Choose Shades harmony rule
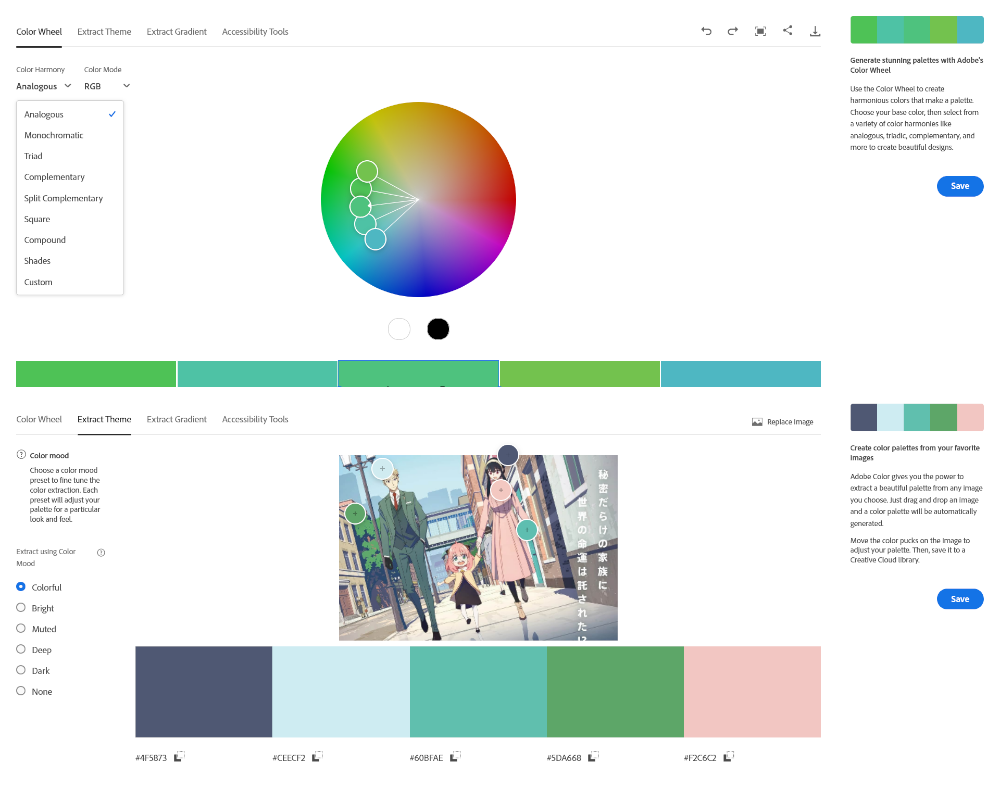This screenshot has height=800, width=1000. coord(70,261)
